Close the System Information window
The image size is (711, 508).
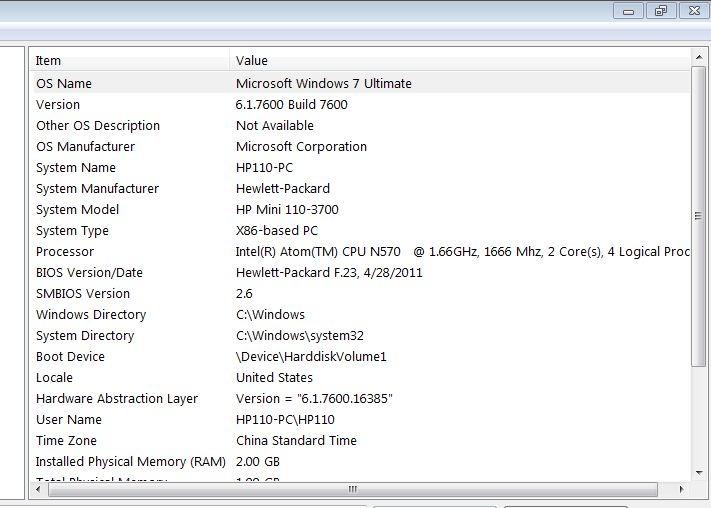(694, 11)
